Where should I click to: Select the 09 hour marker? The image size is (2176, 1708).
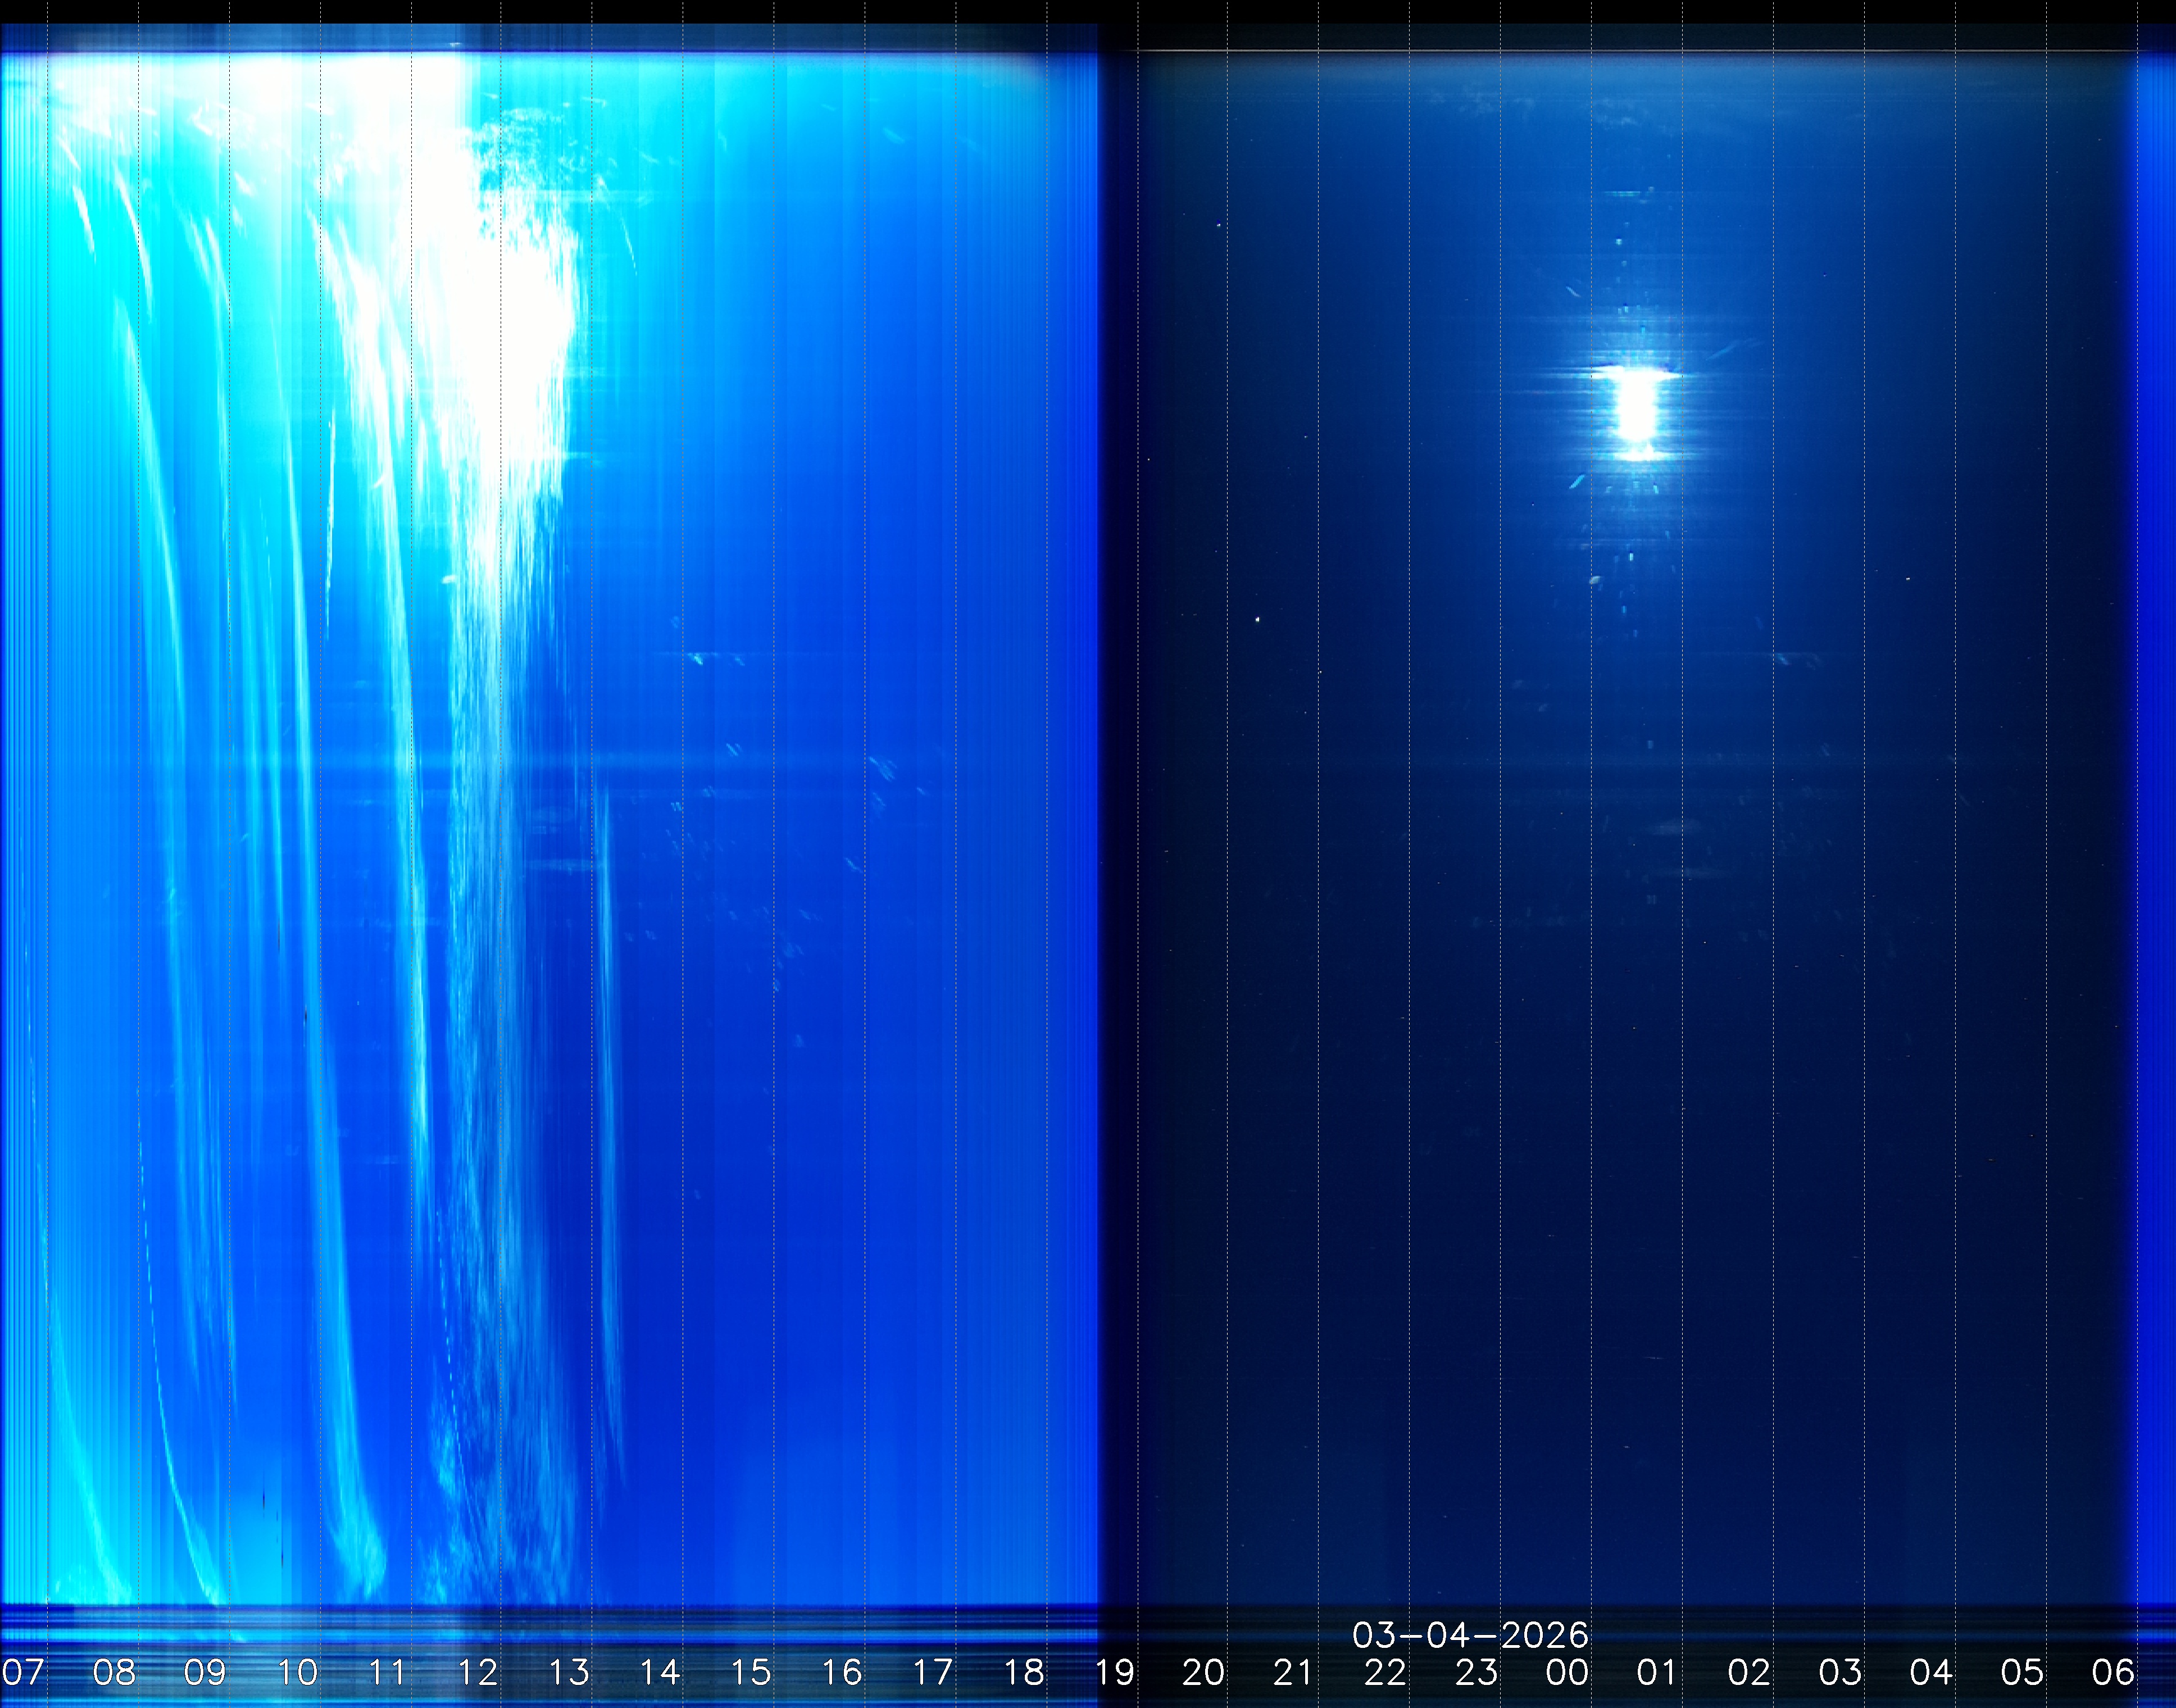205,1672
